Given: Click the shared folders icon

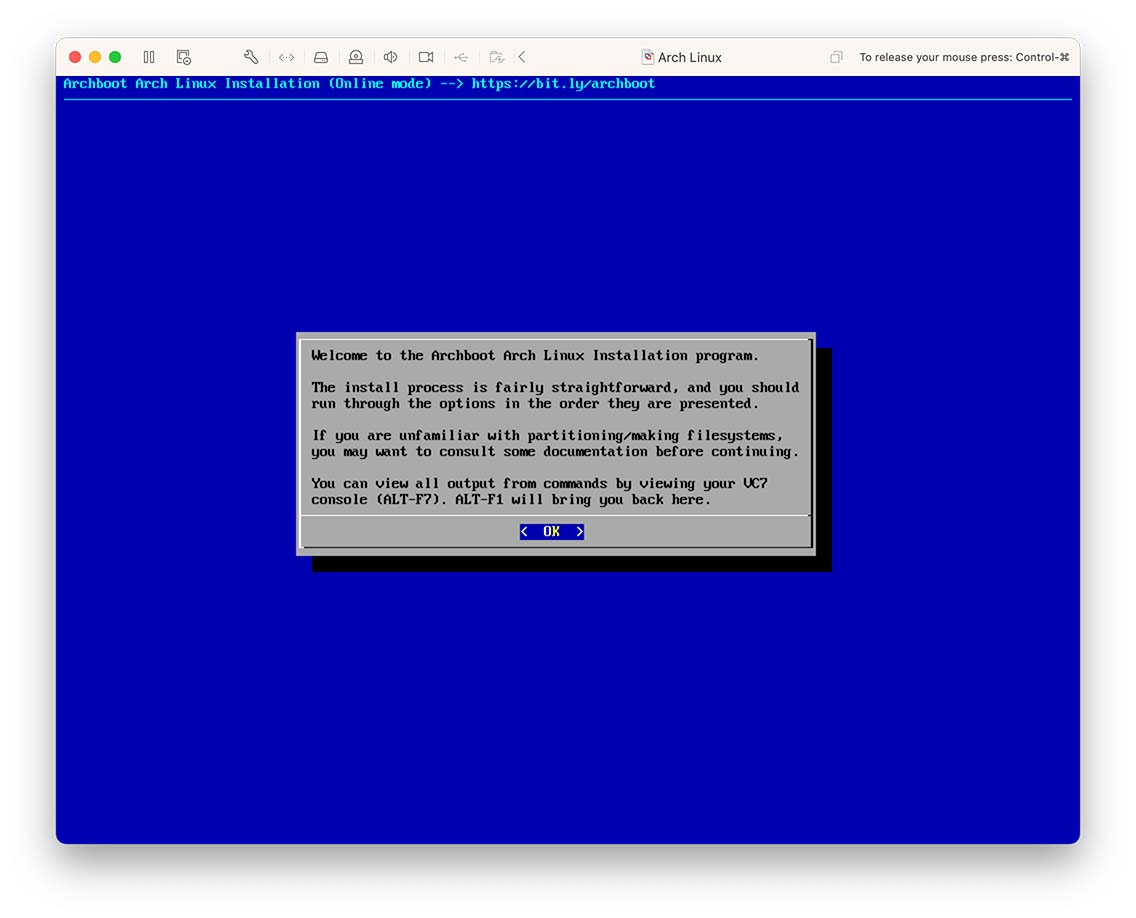Looking at the screenshot, I should pos(496,57).
